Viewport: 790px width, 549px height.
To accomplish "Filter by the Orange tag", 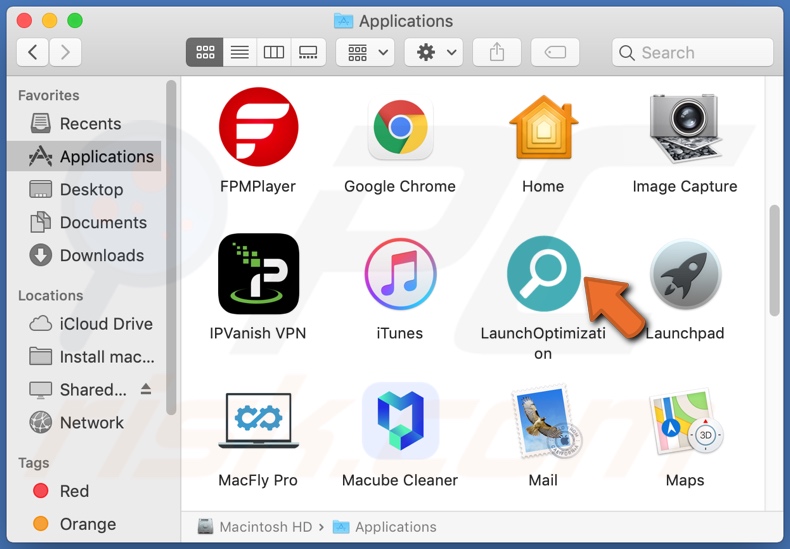I will [x=85, y=524].
